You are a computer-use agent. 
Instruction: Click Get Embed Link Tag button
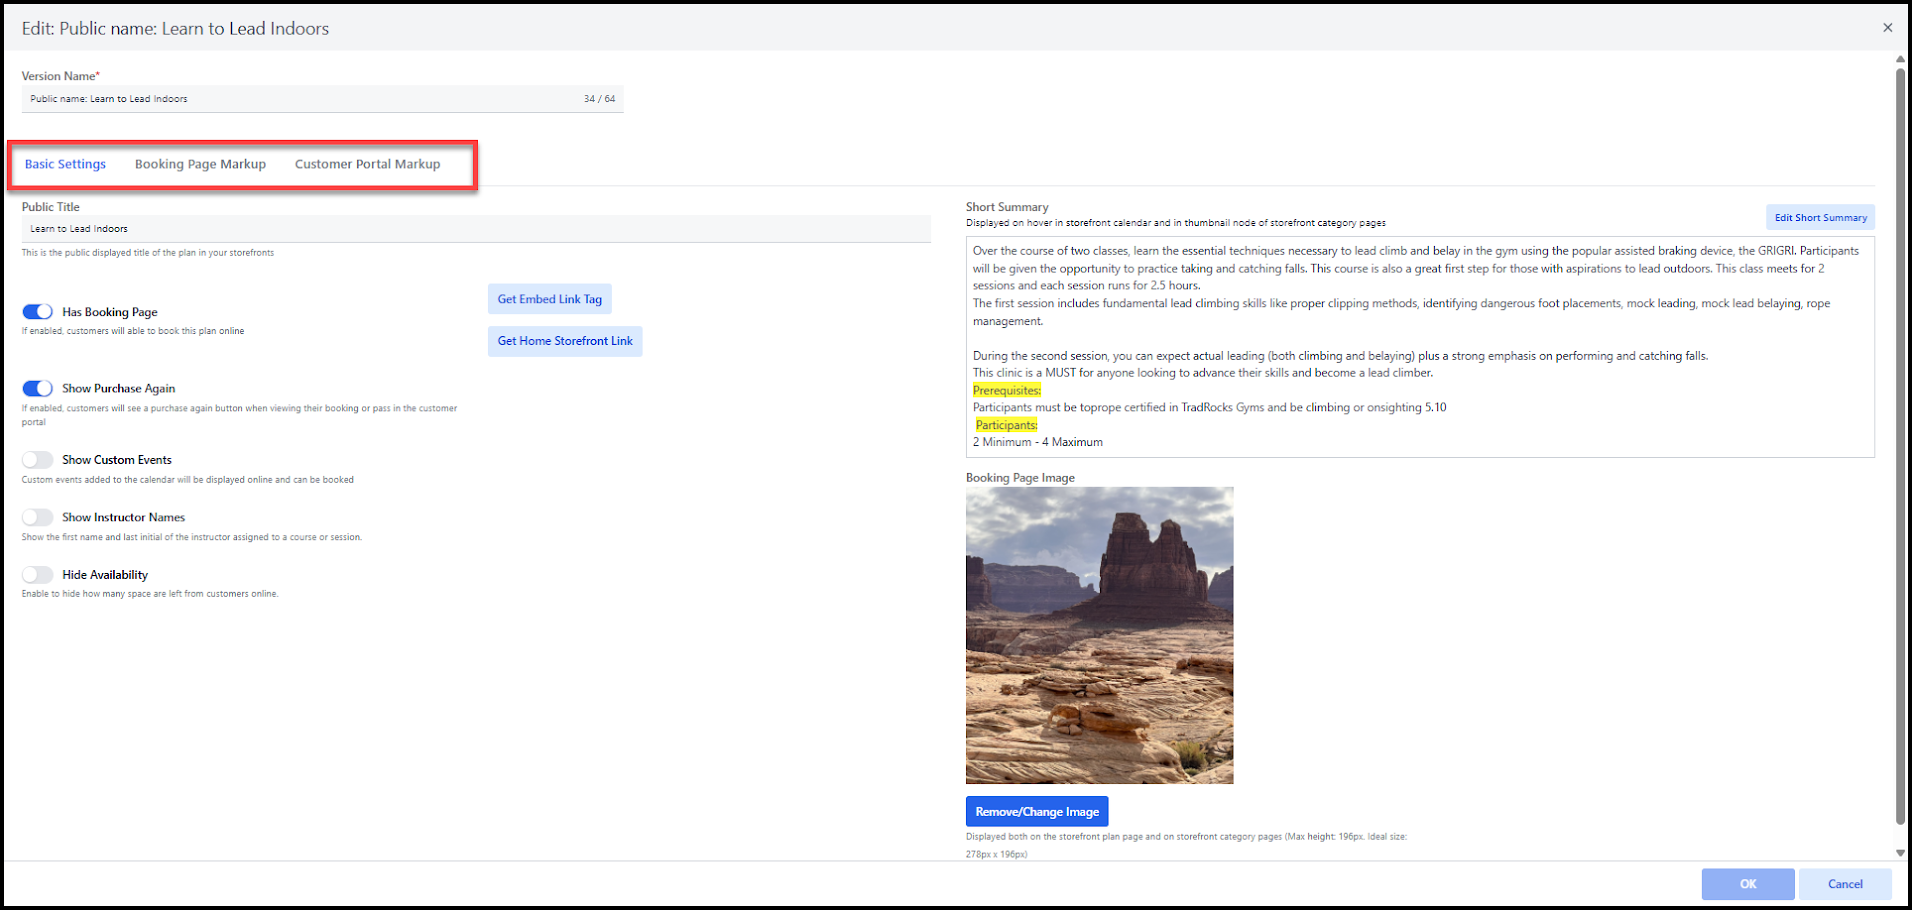point(549,299)
